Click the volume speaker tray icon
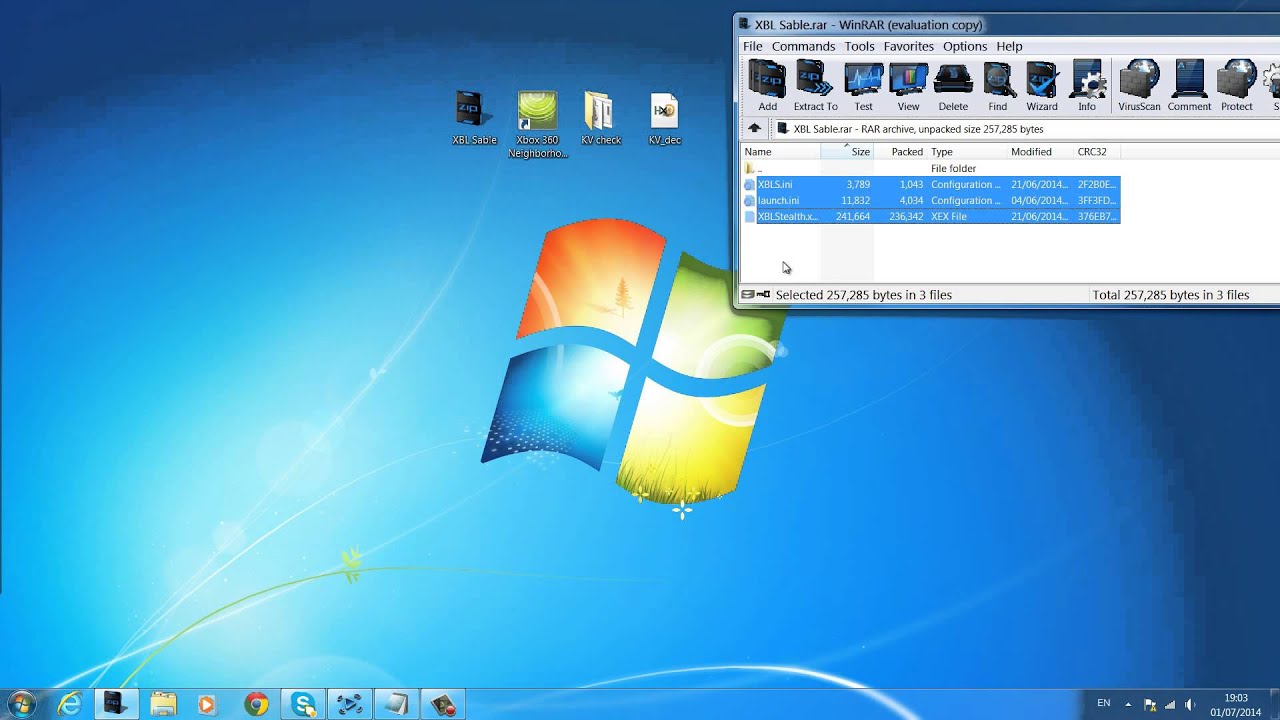This screenshot has width=1280, height=720. (x=1190, y=704)
